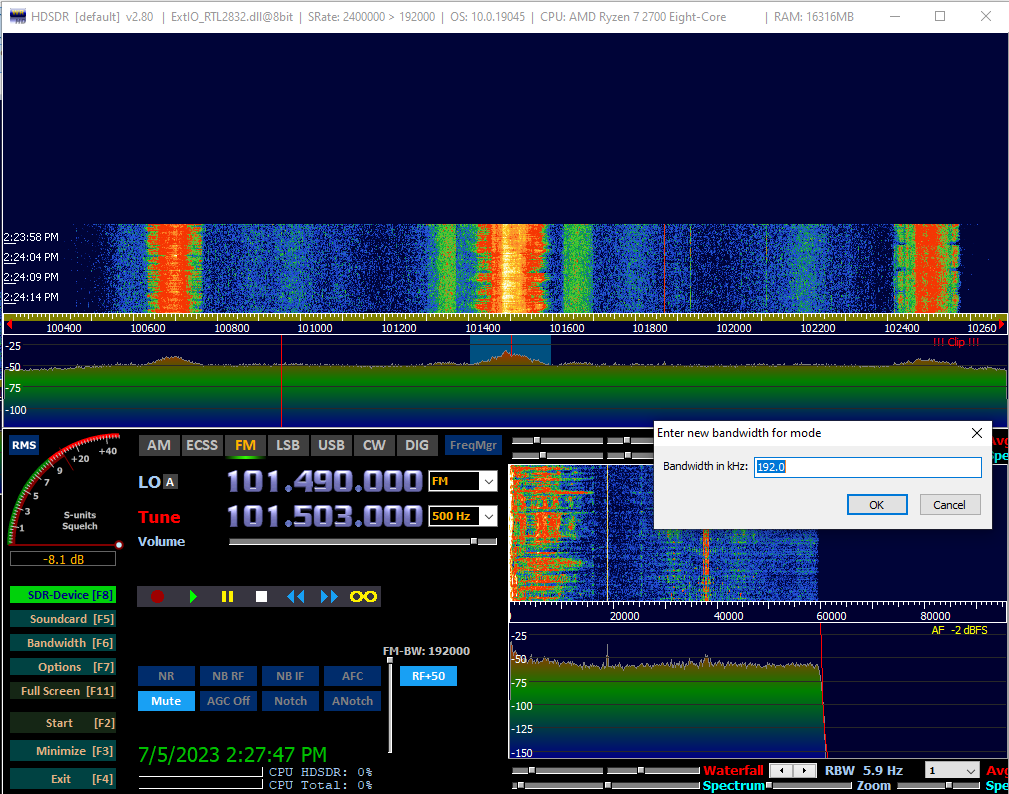
Task: Click the LO 'A' selector box
Action: [170, 482]
